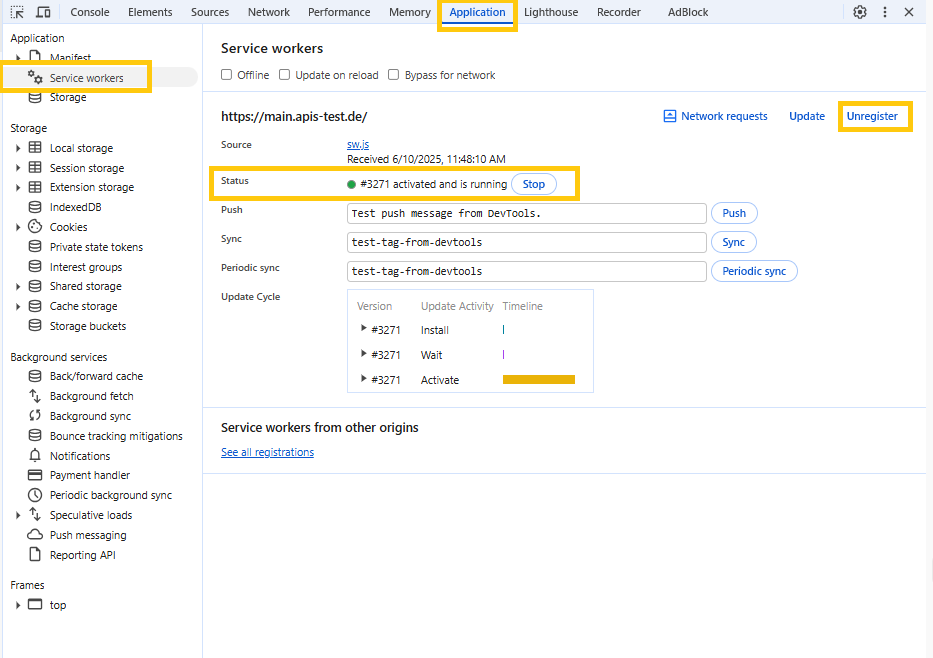Click the Service workers gear icon
The height and width of the screenshot is (658, 933).
pyautogui.click(x=35, y=77)
